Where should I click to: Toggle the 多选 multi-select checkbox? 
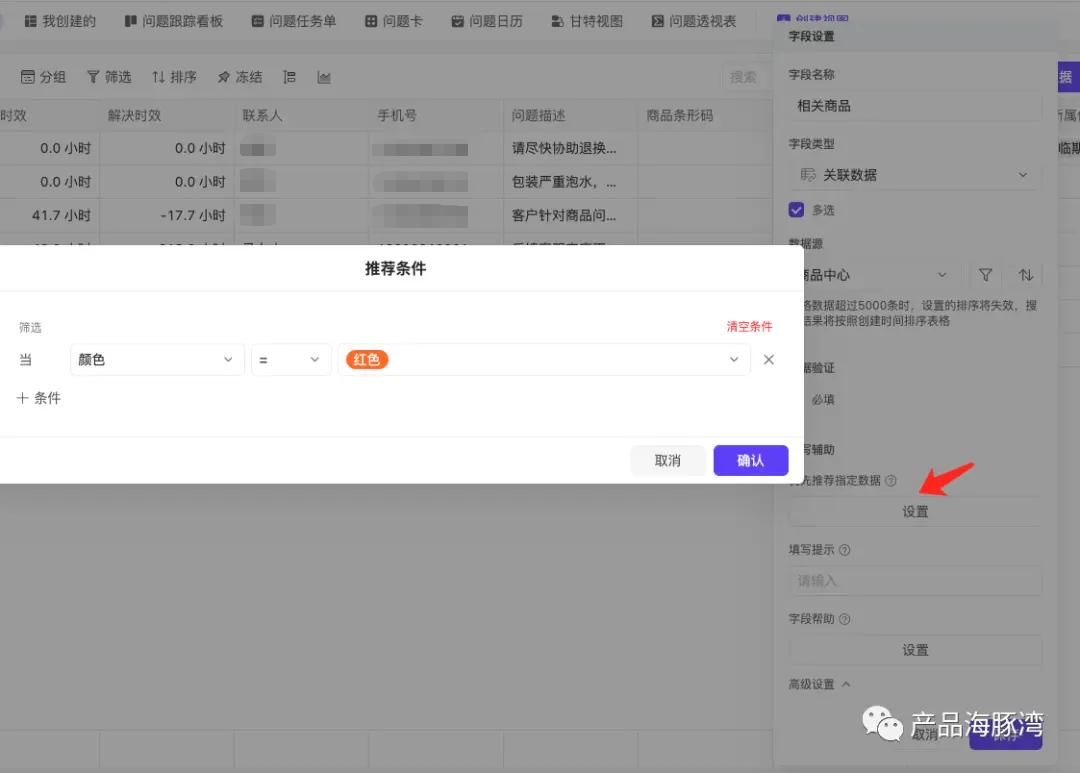click(797, 210)
